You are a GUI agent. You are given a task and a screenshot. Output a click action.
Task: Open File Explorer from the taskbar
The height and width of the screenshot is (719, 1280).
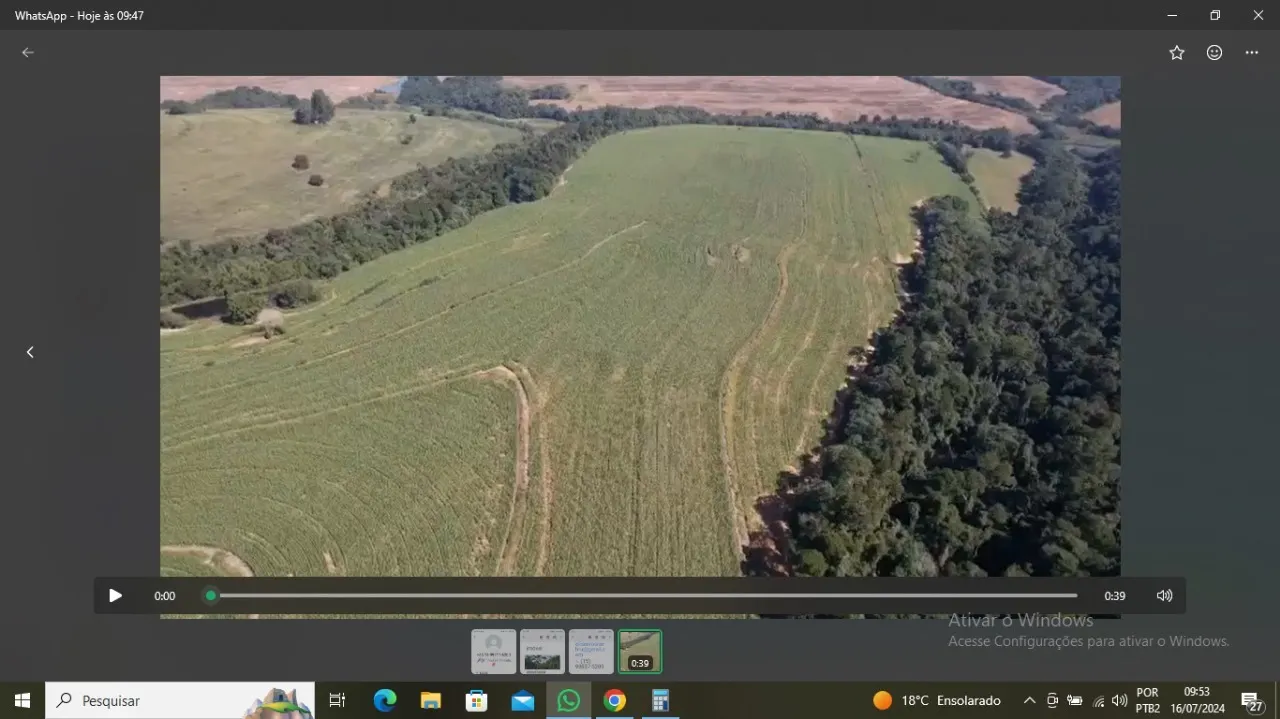coord(431,701)
